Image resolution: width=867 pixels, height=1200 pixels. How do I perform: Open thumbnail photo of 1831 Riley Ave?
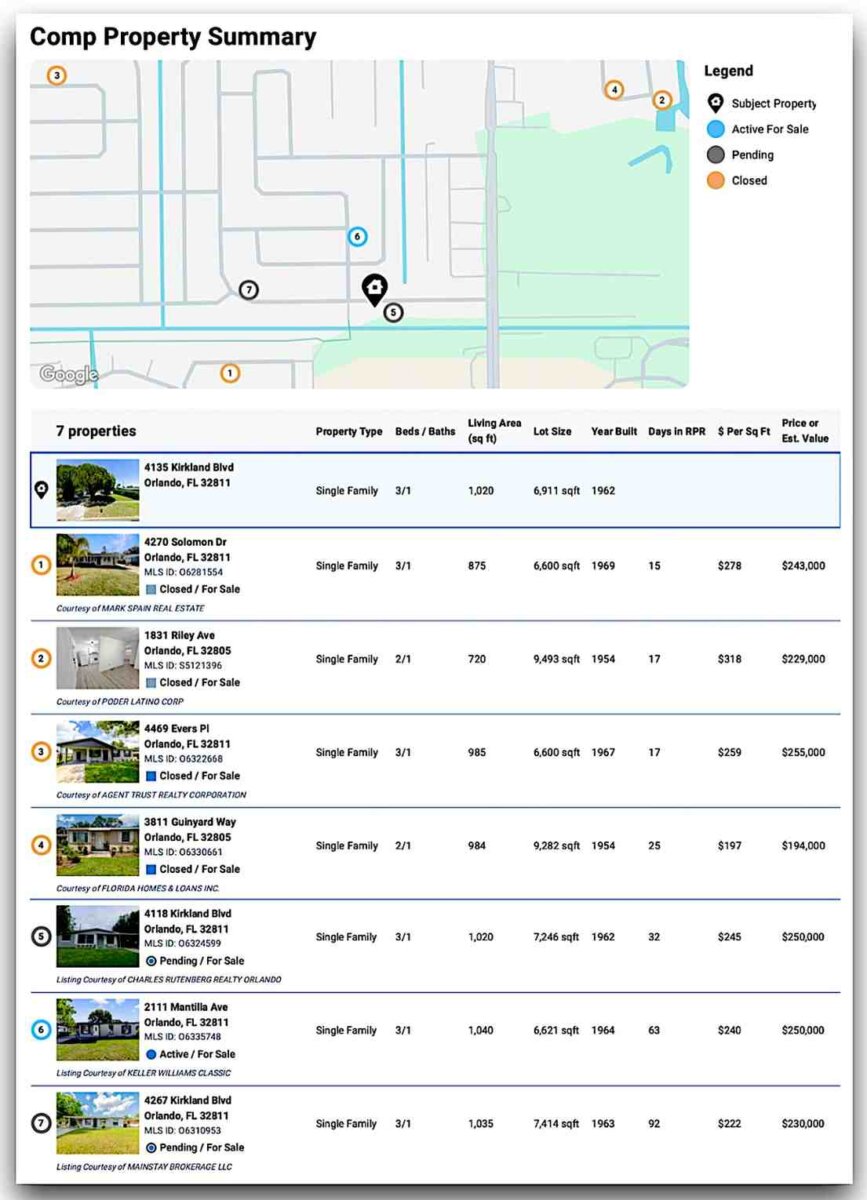[x=97, y=659]
